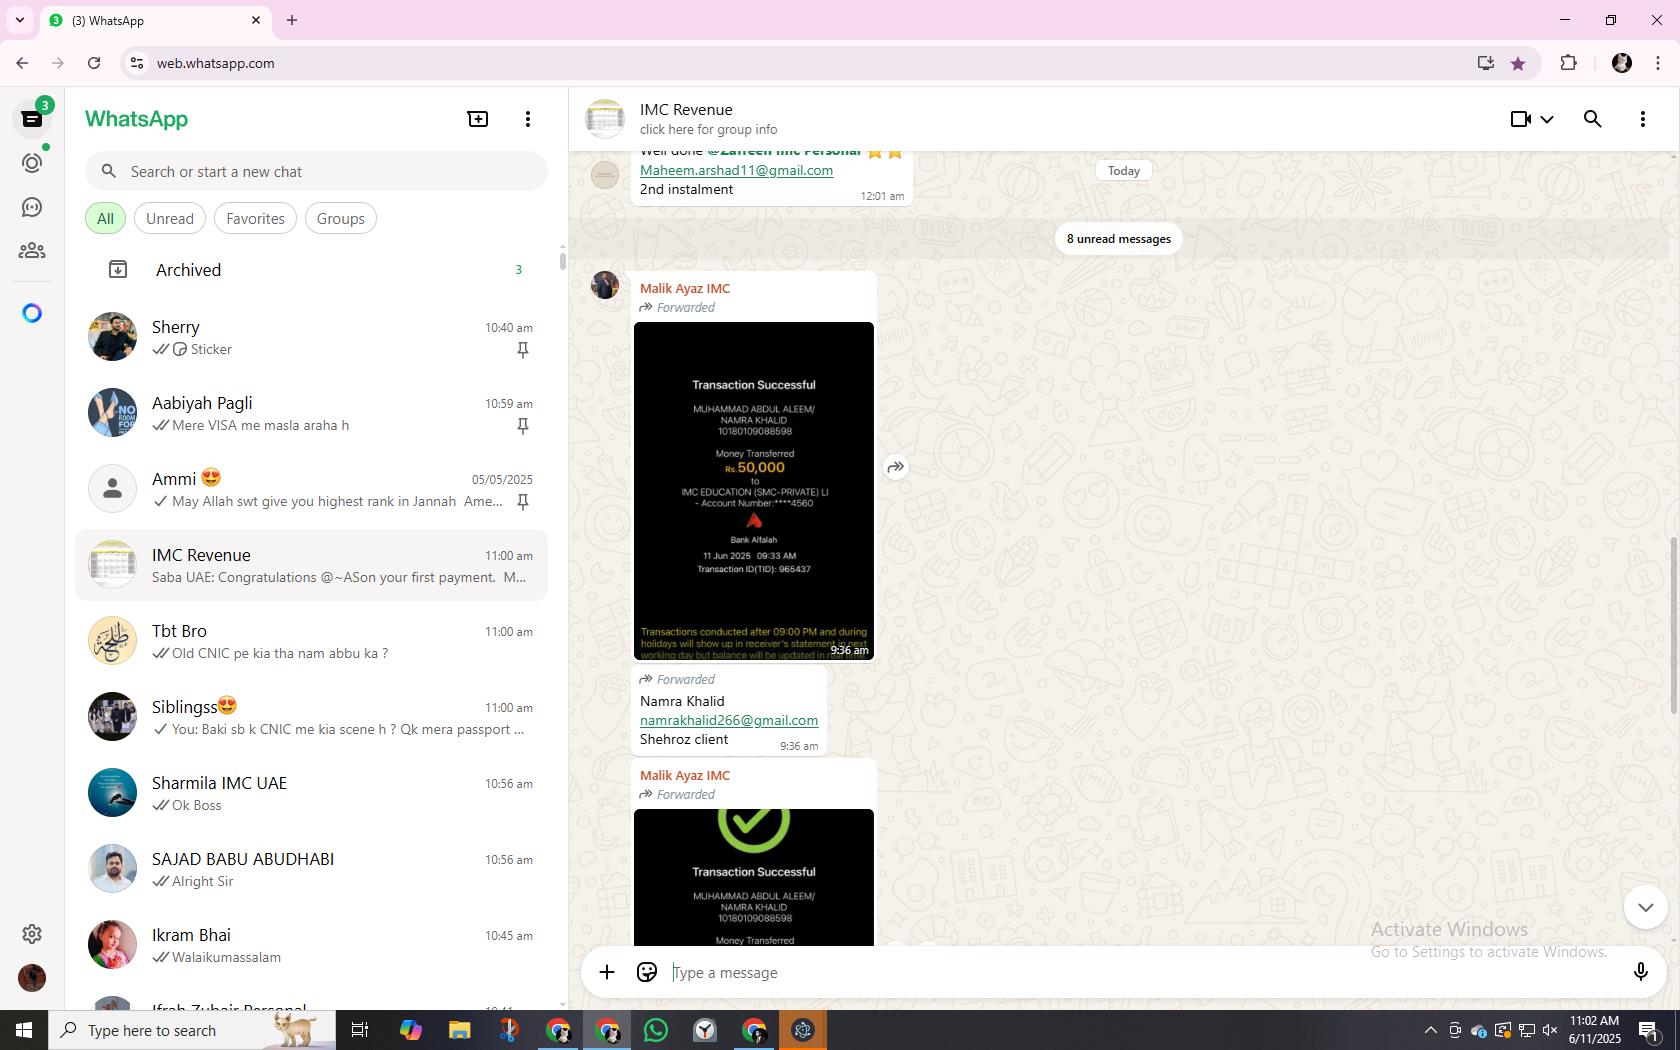Screen dimensions: 1680x1050
Task: Click pin icon on Sherry chat
Action: [522, 349]
